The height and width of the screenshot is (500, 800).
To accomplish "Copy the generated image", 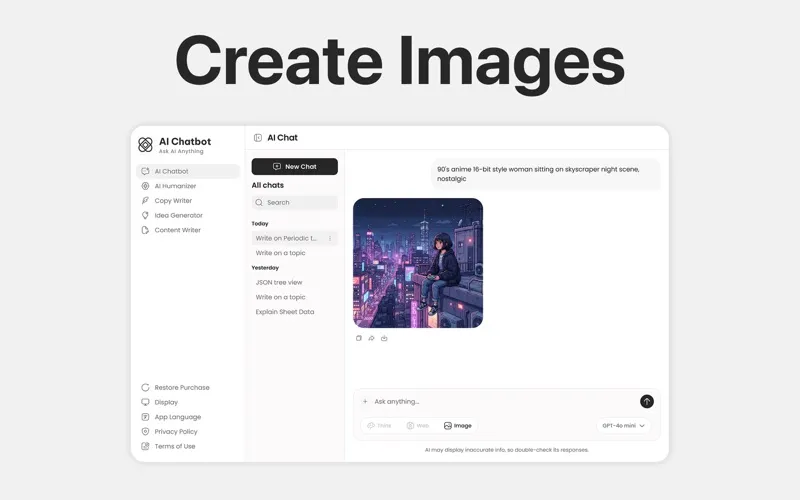I will coord(359,338).
